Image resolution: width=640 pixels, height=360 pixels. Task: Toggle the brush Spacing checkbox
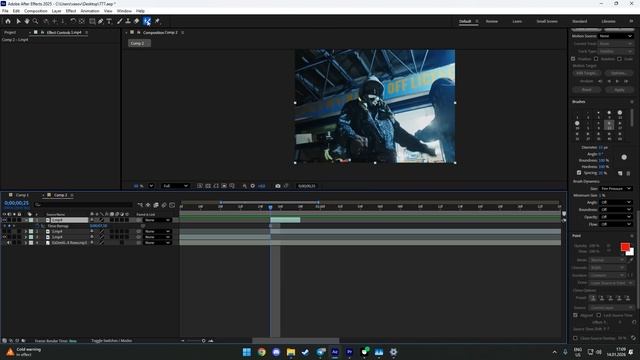579,173
